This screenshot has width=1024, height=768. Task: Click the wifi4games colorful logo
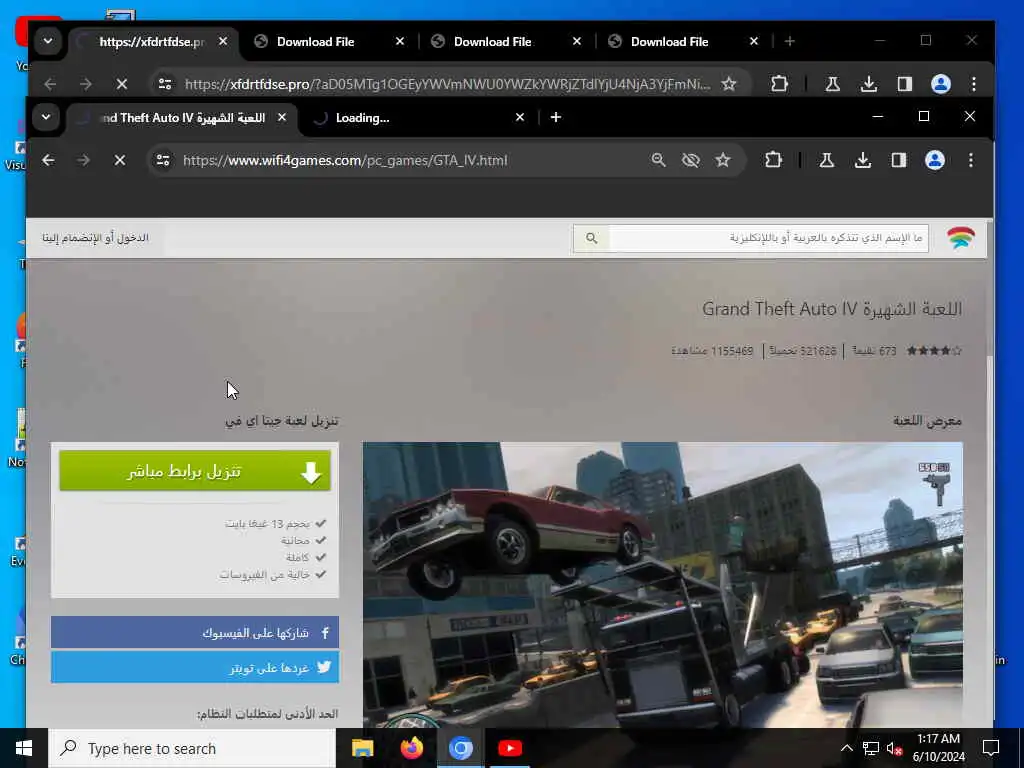[x=961, y=238]
